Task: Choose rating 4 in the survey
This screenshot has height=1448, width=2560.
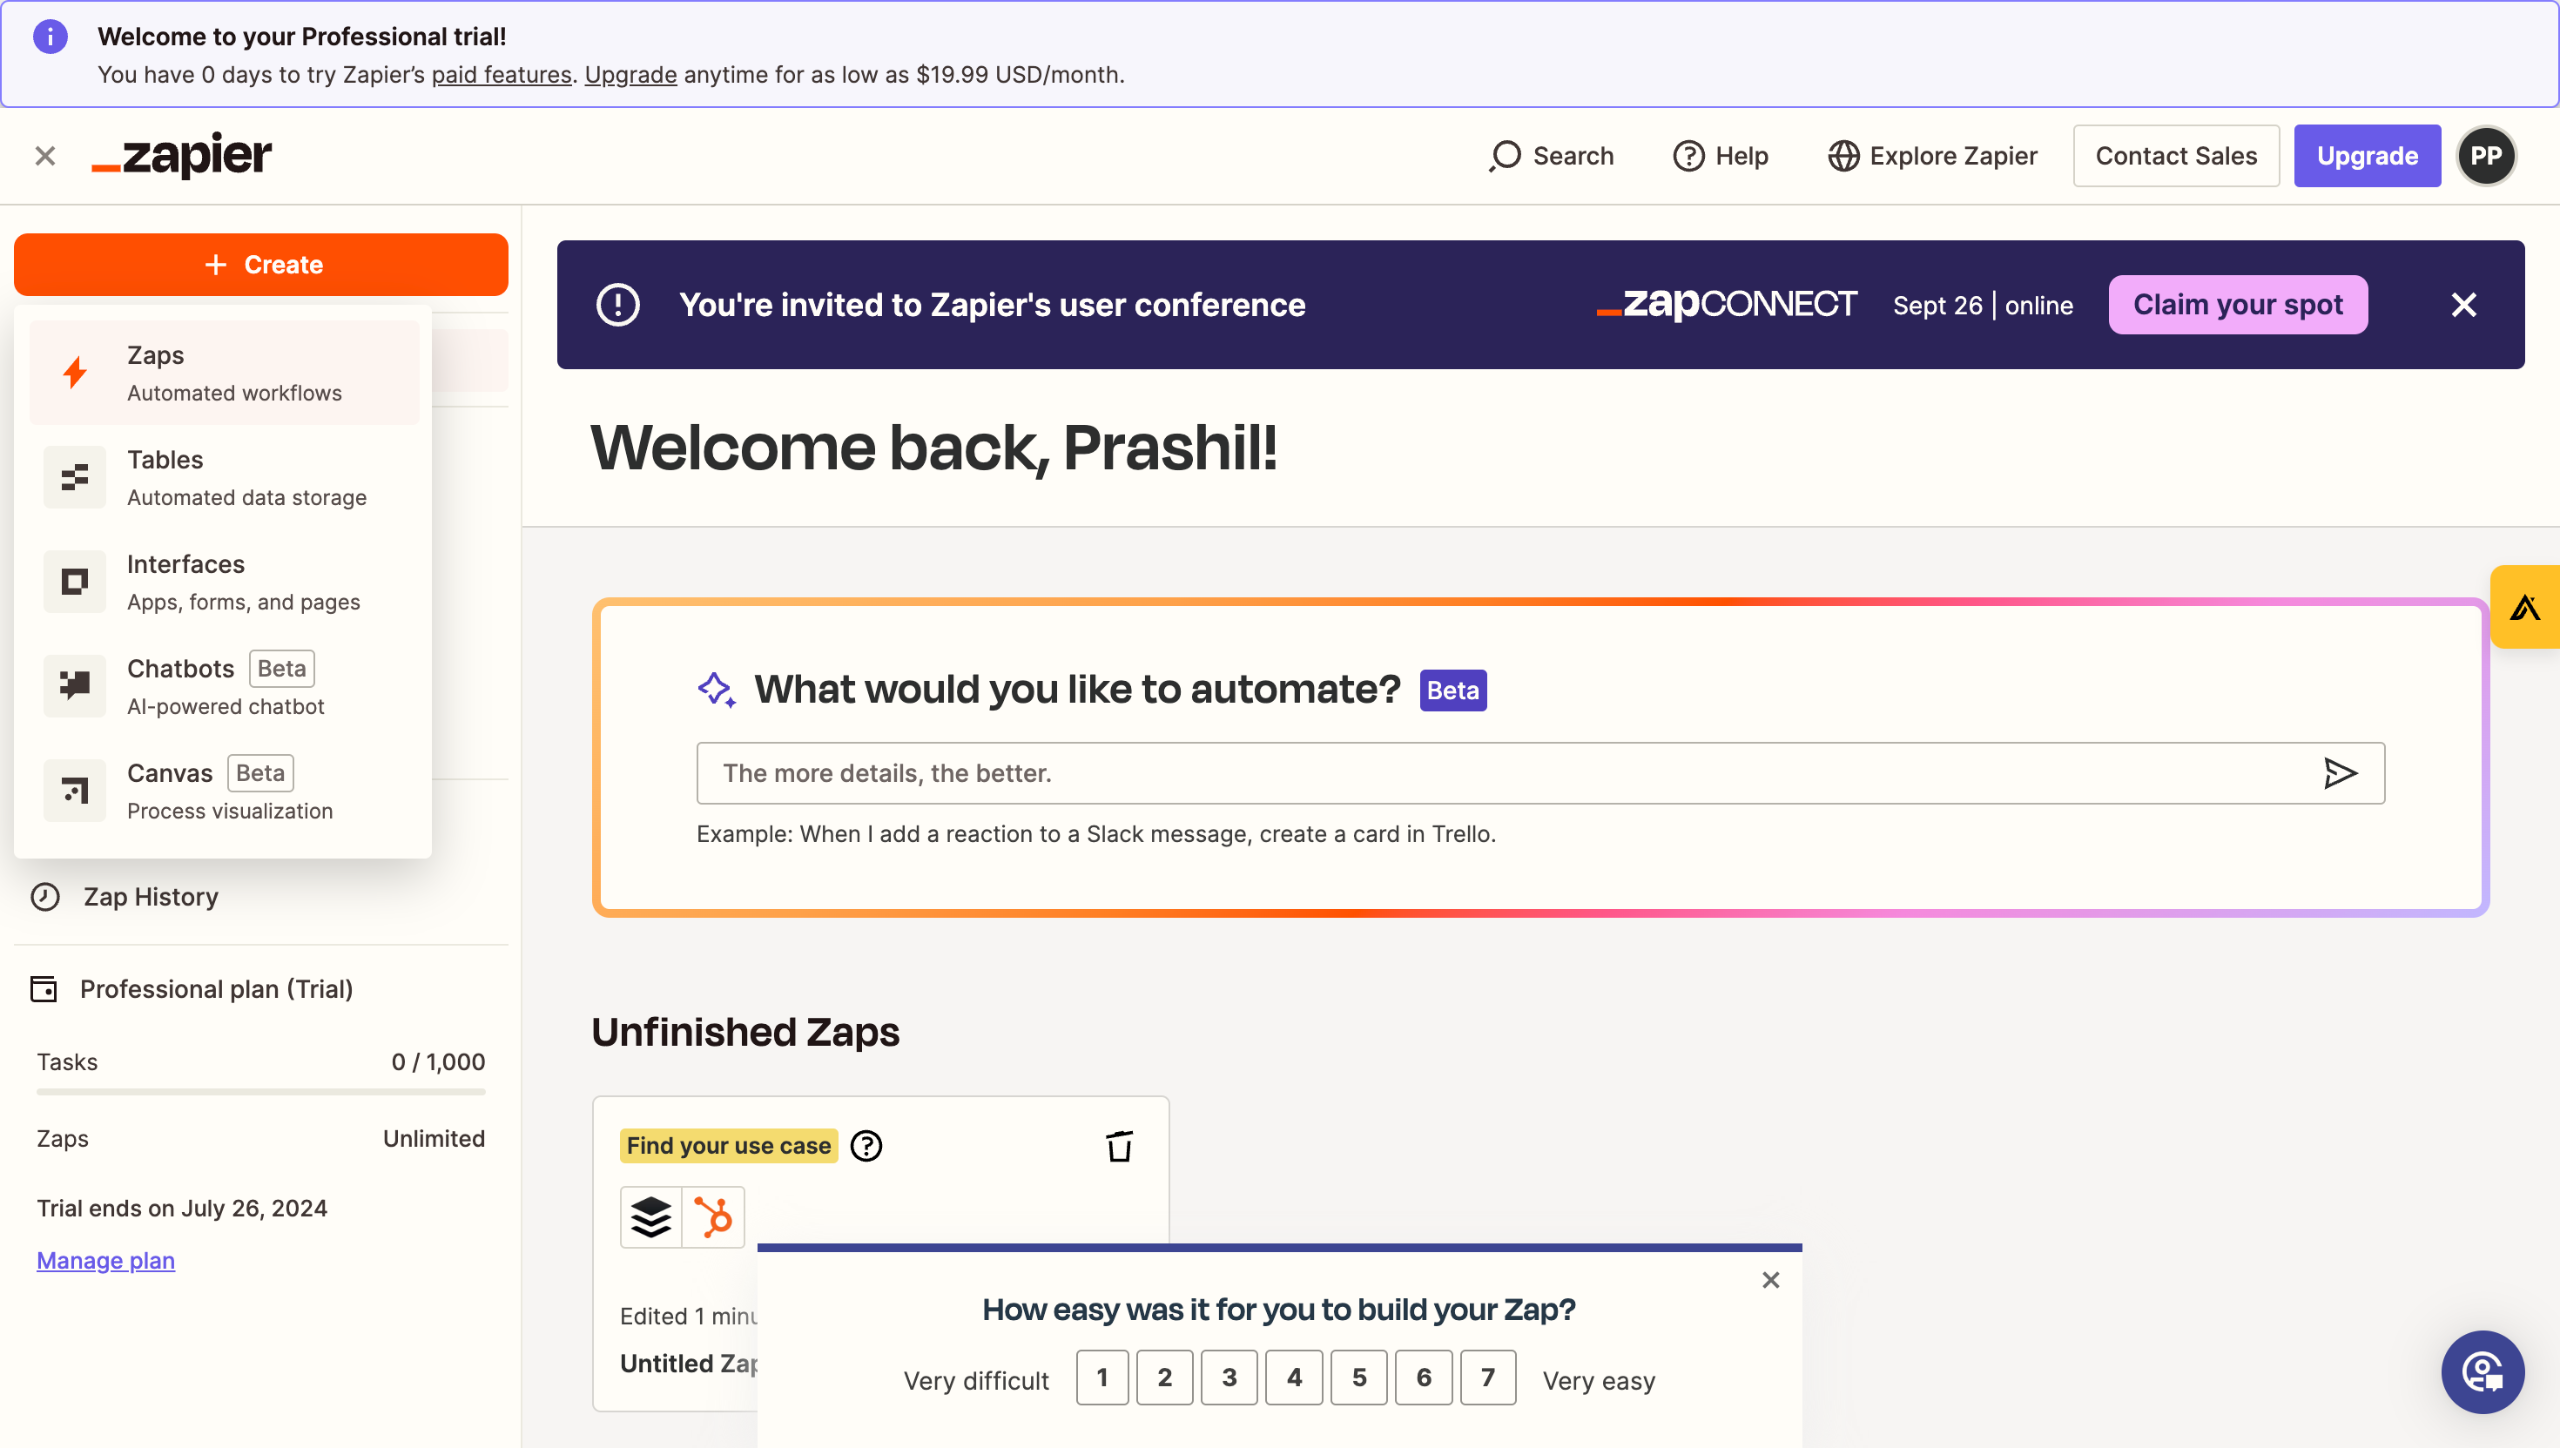Action: click(x=1294, y=1378)
